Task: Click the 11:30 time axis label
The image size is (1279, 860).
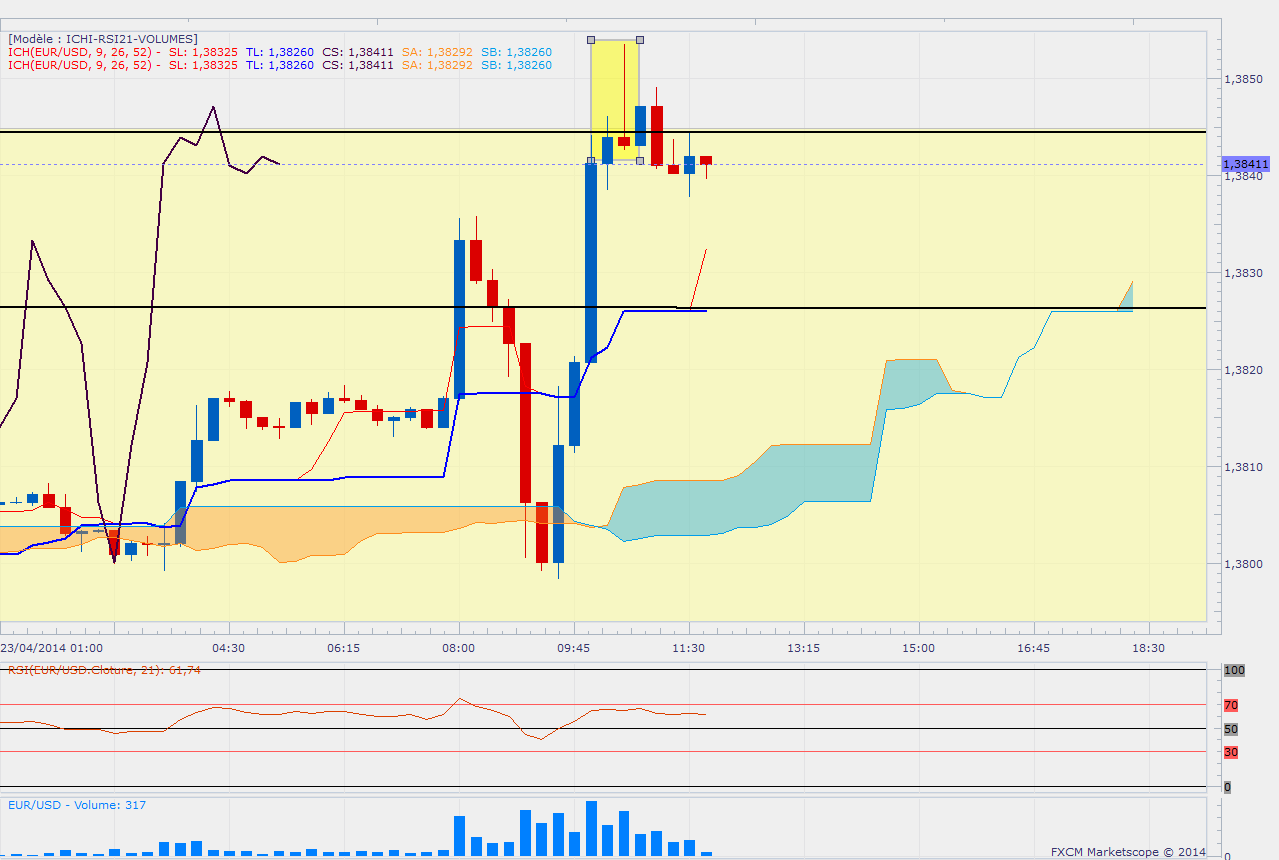Action: (x=689, y=648)
